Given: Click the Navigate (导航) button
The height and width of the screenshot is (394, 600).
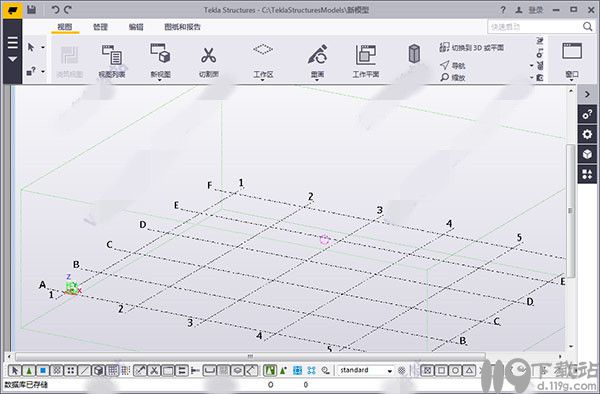Looking at the screenshot, I should 452,65.
